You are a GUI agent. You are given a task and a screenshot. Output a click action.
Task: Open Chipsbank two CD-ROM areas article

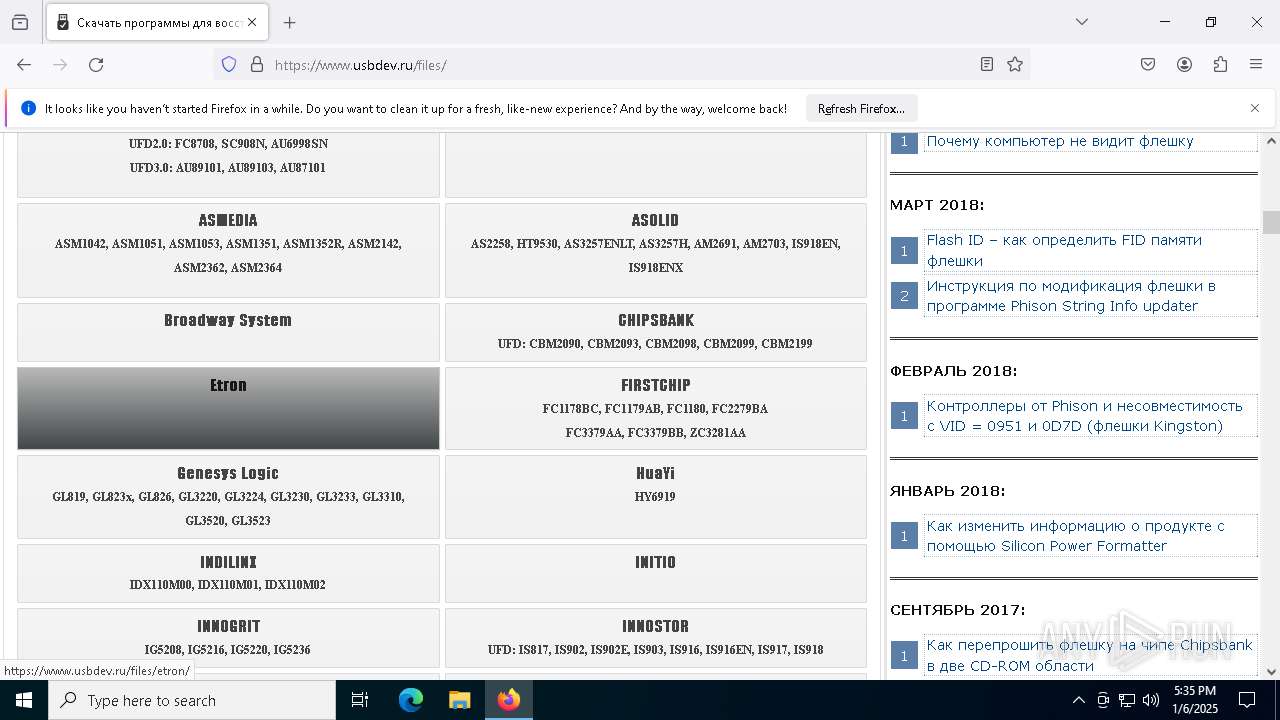coord(1089,655)
